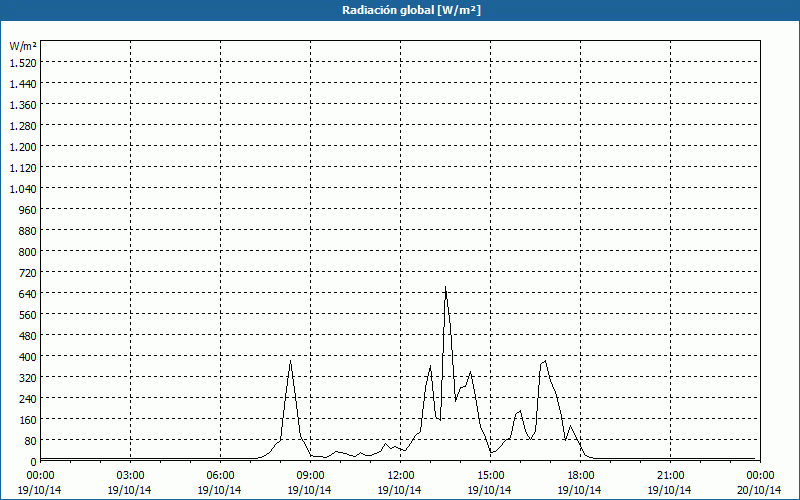Click the 09:00 time axis label

coord(310,476)
